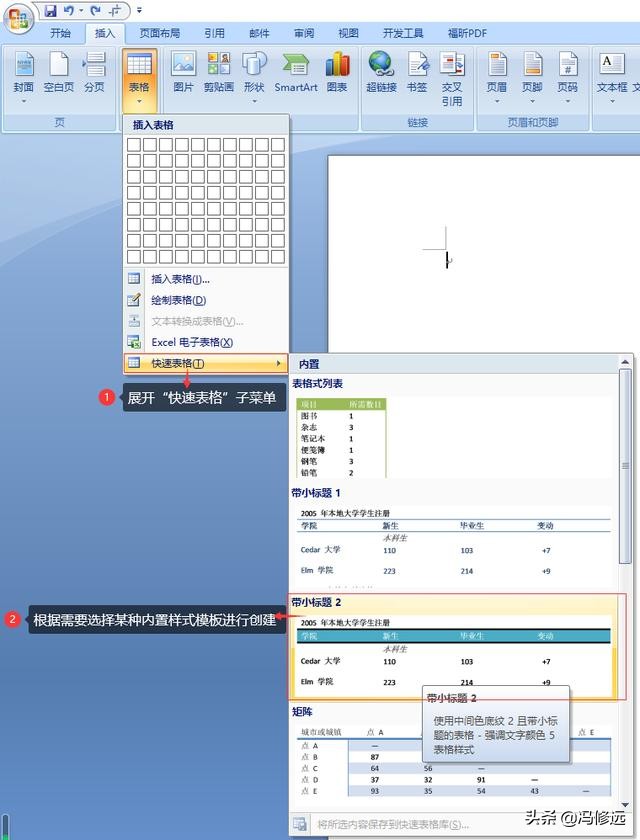Image resolution: width=640 pixels, height=840 pixels.
Task: Click the Office button orb
Action: click(x=18, y=19)
